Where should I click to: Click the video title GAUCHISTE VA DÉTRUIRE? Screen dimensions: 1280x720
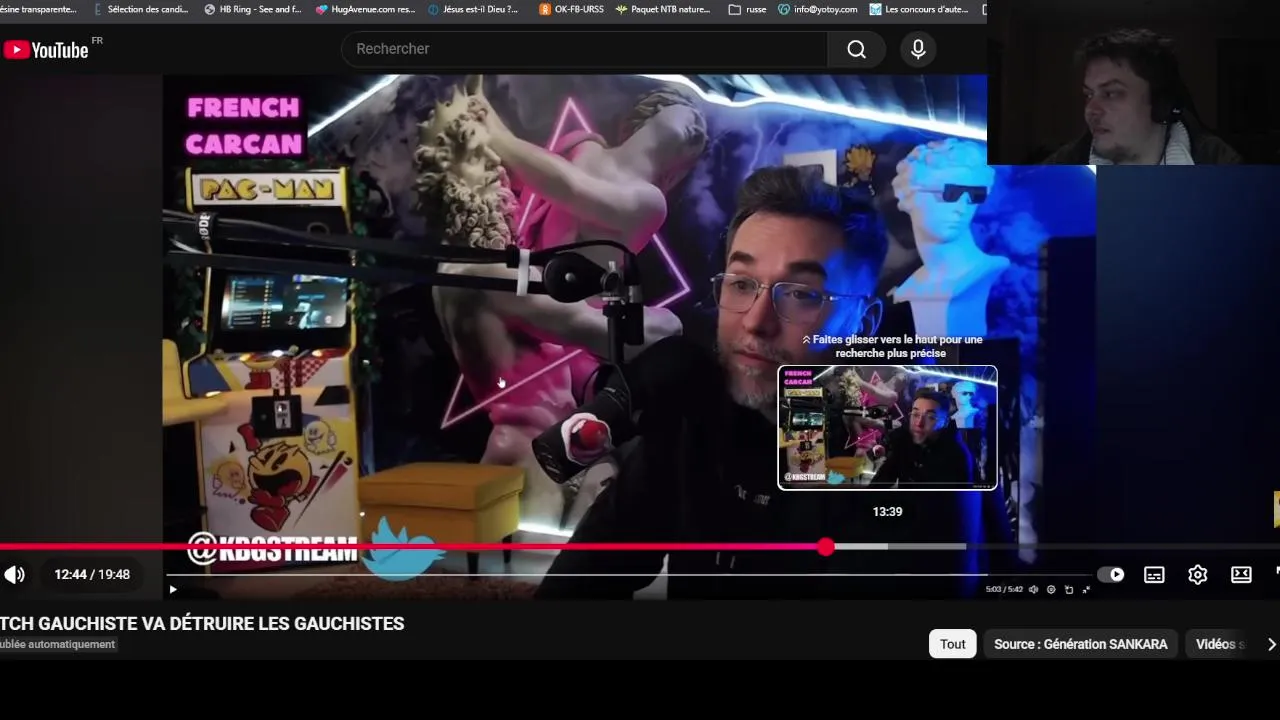click(x=201, y=623)
